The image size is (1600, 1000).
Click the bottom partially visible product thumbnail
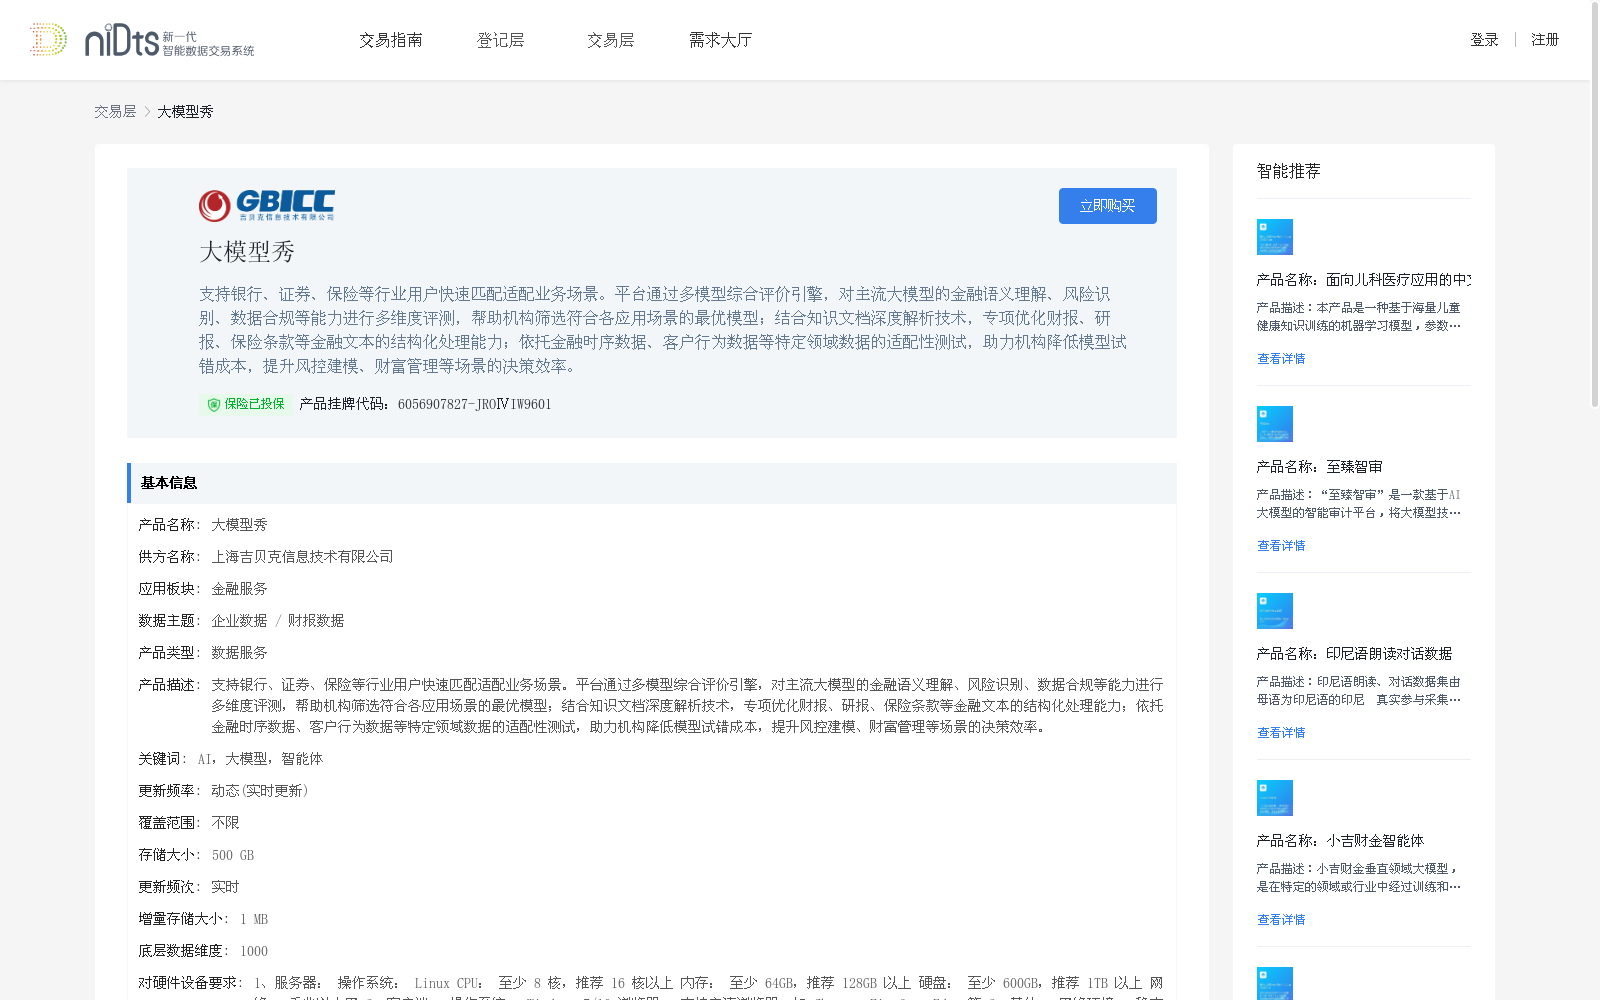click(x=1275, y=983)
